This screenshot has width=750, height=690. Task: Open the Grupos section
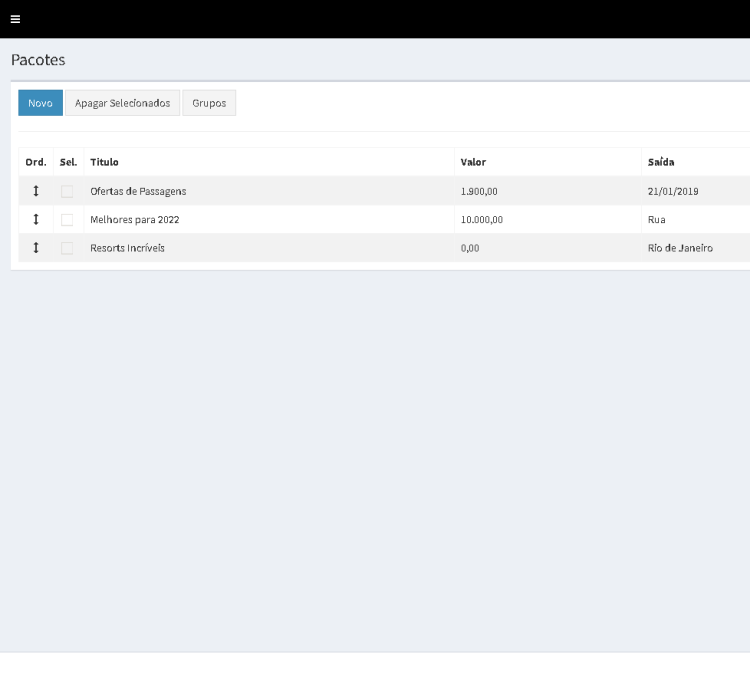209,103
